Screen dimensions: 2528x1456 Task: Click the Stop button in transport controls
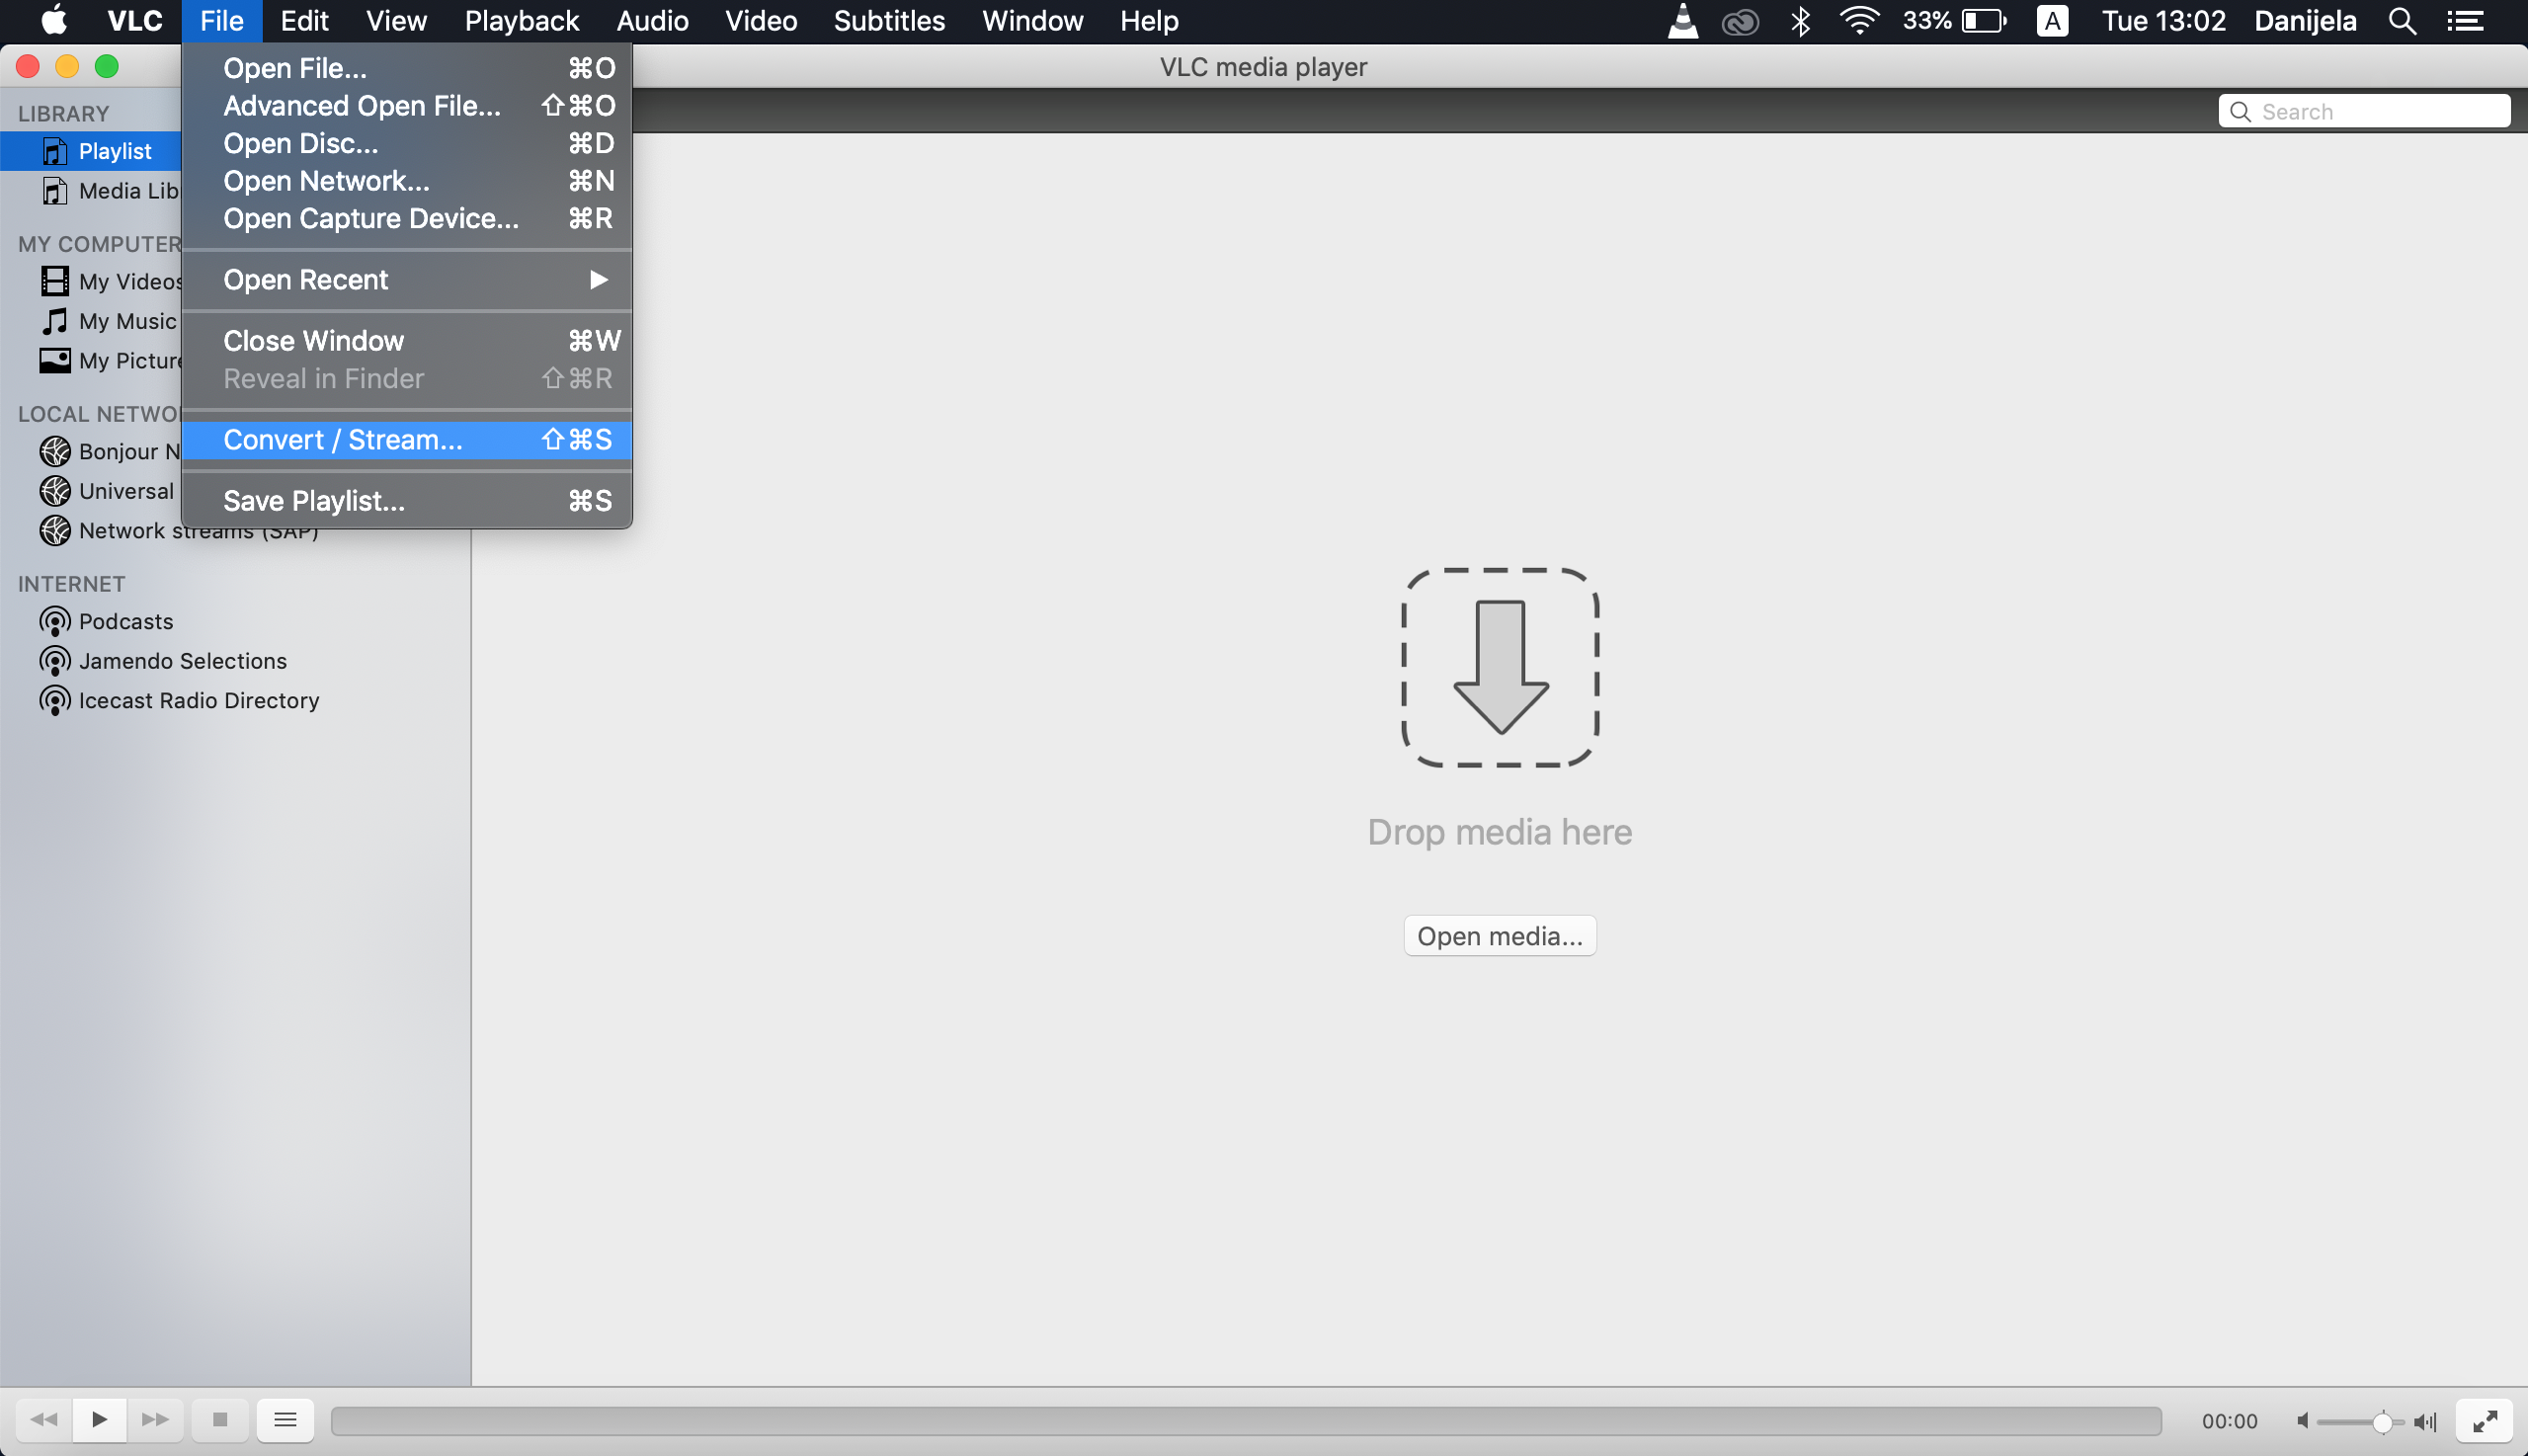tap(218, 1419)
